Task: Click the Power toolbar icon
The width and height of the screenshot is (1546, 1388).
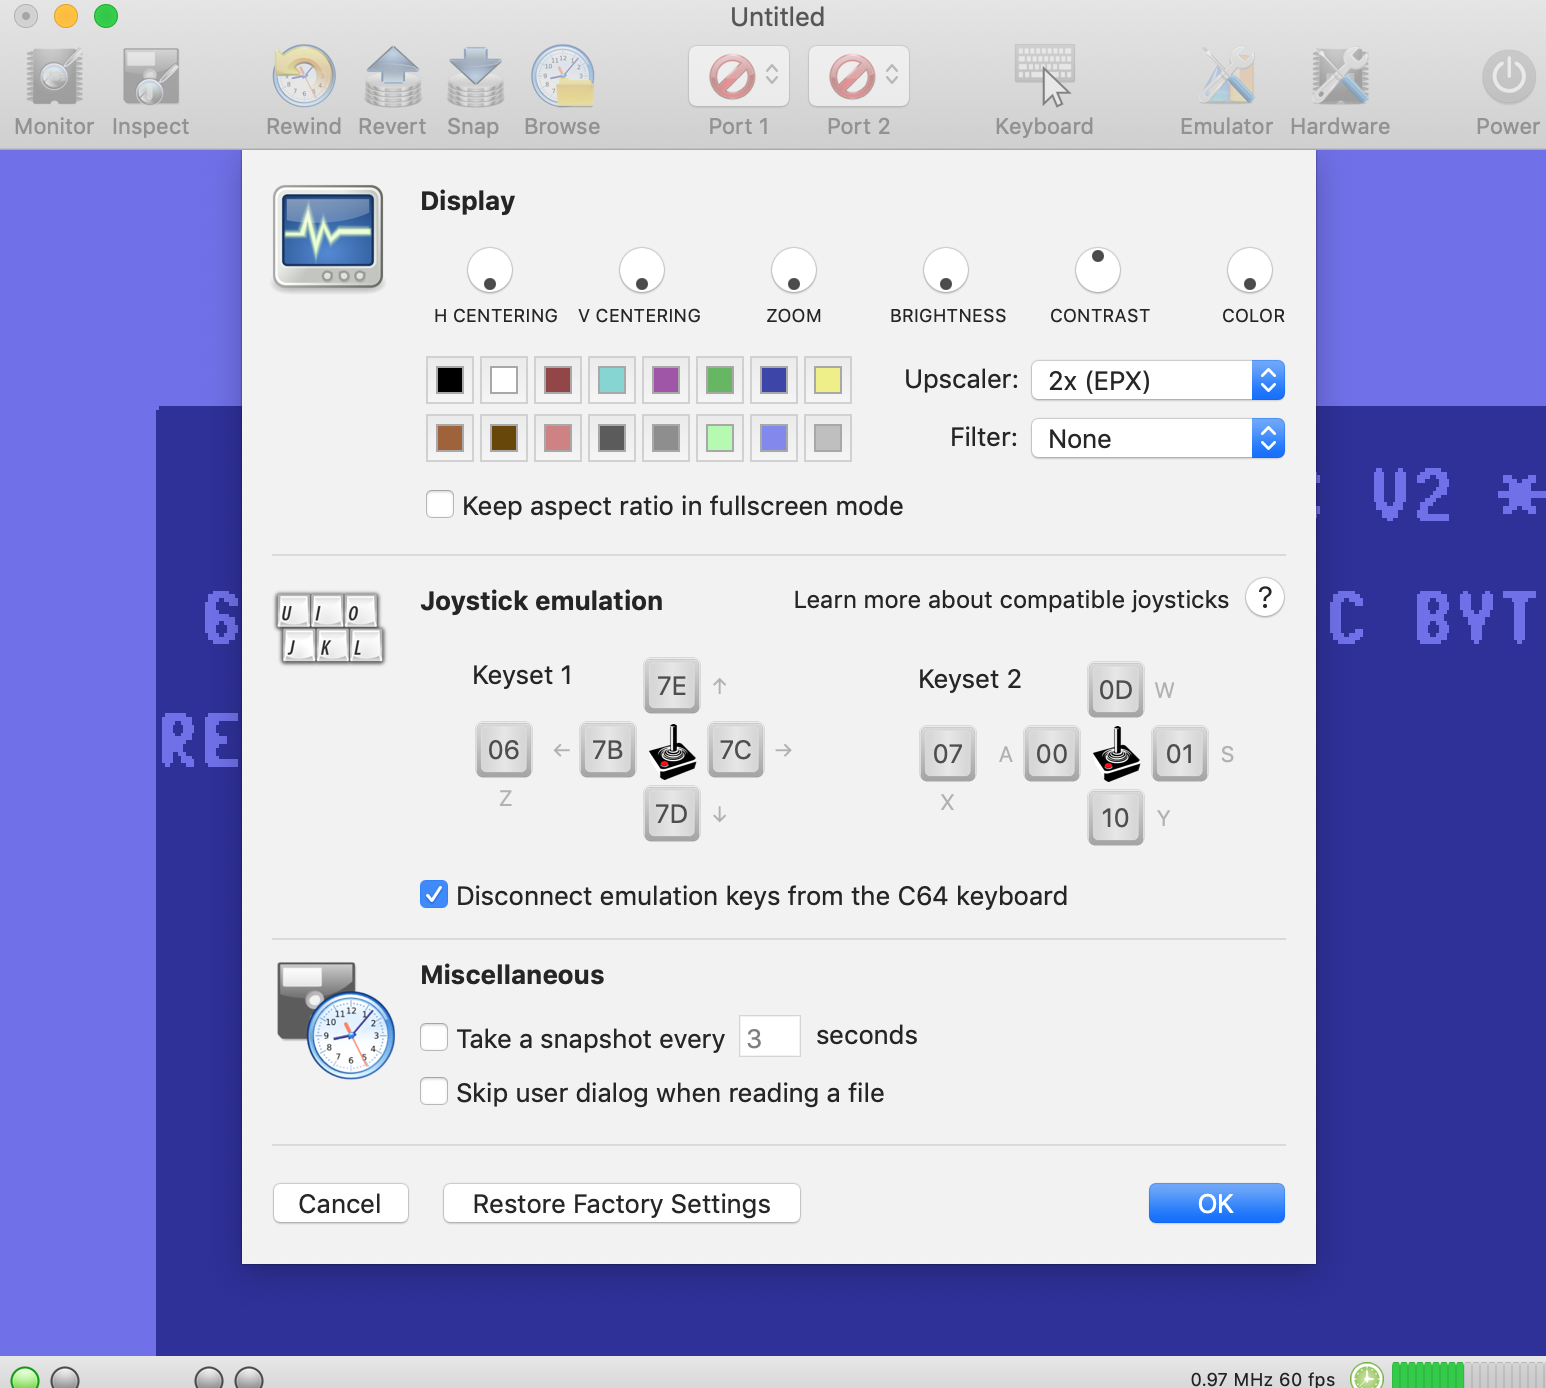Action: (1508, 77)
